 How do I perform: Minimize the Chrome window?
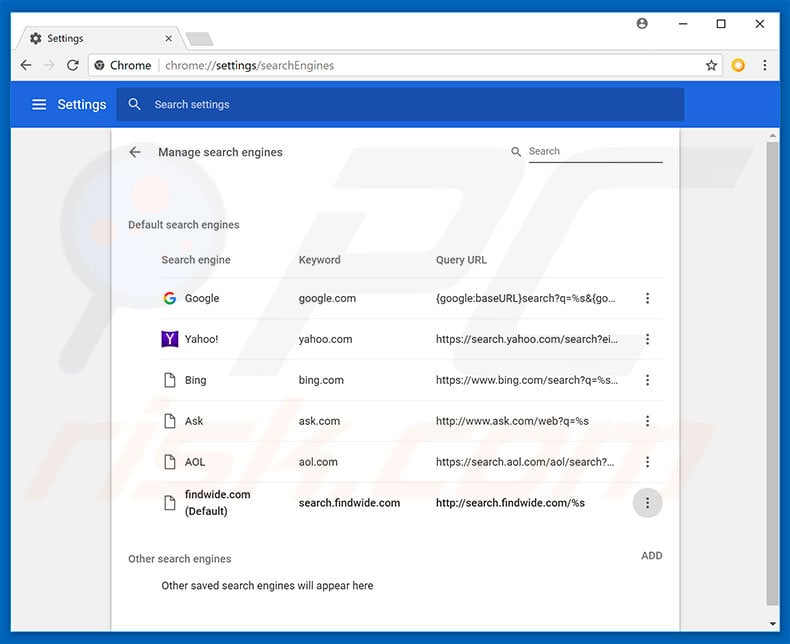click(x=683, y=24)
